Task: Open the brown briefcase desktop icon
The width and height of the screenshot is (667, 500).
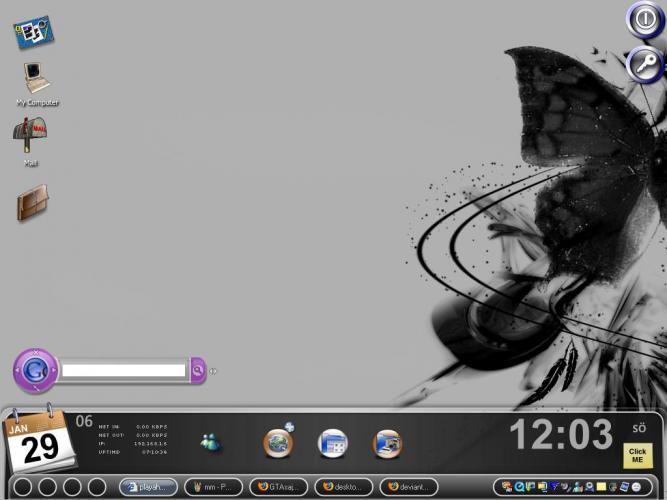Action: 33,203
